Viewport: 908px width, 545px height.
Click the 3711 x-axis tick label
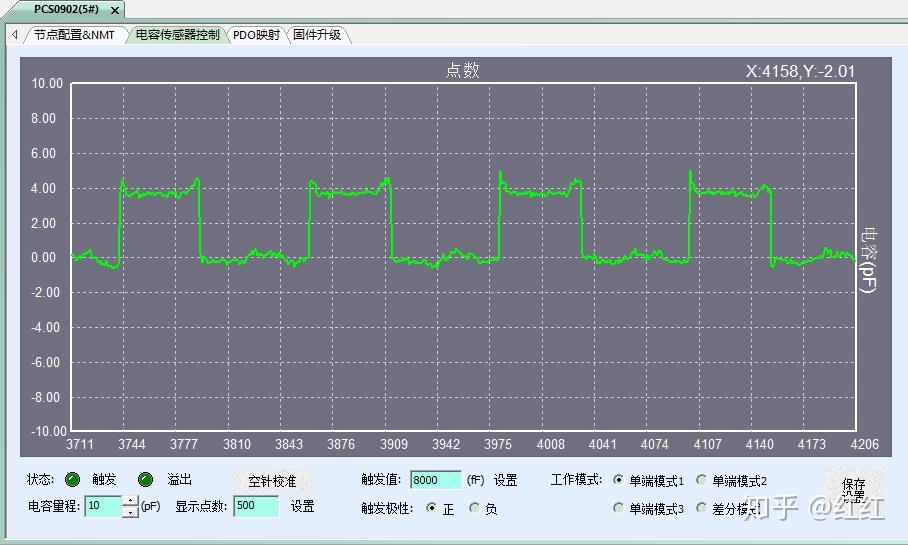[79, 444]
